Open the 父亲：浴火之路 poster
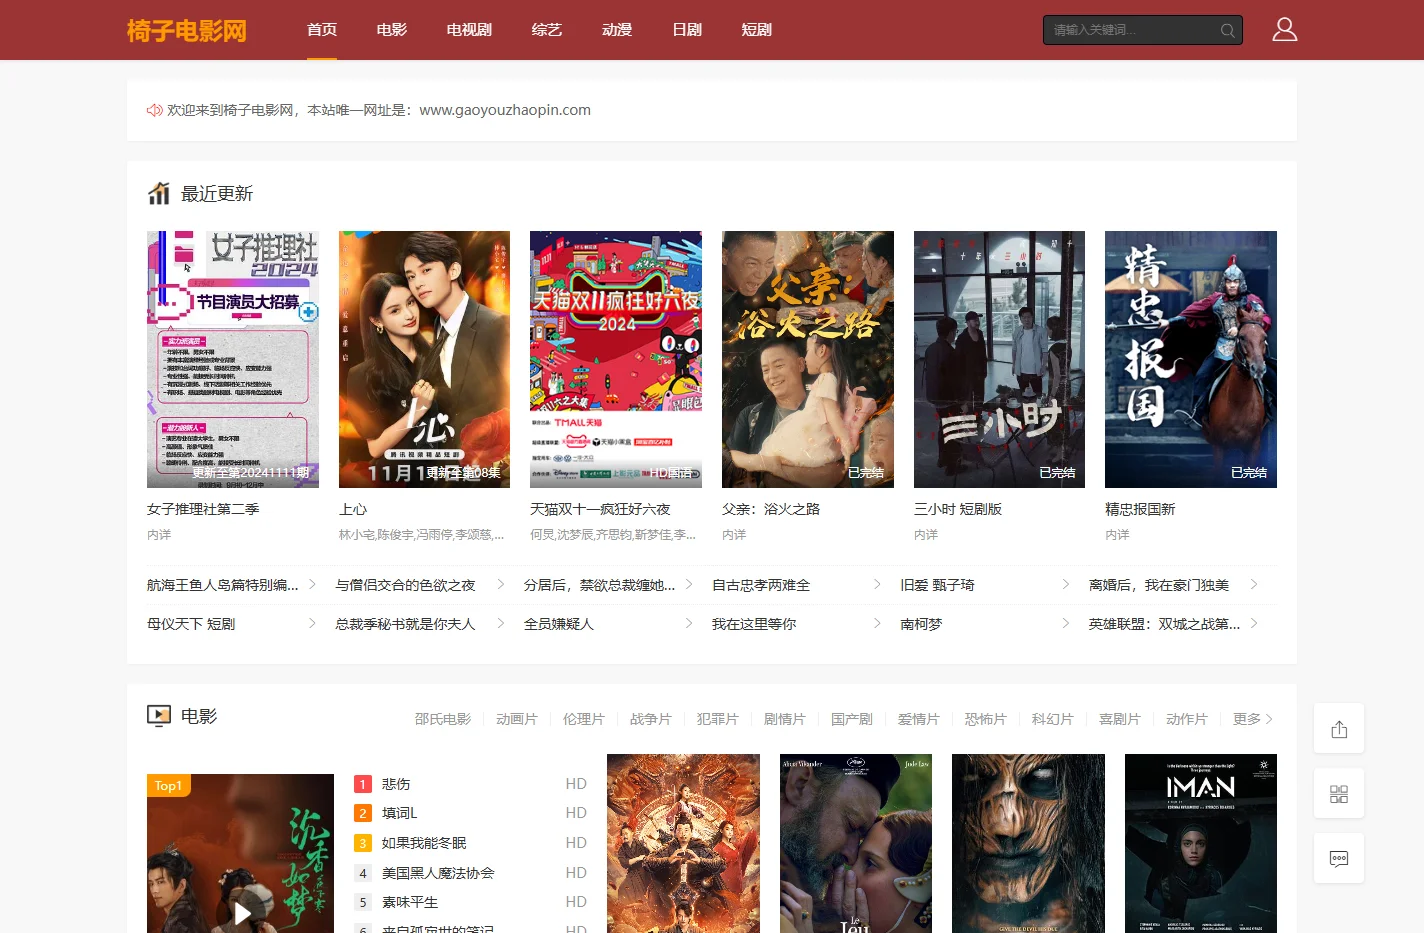The image size is (1424, 933). pos(808,359)
